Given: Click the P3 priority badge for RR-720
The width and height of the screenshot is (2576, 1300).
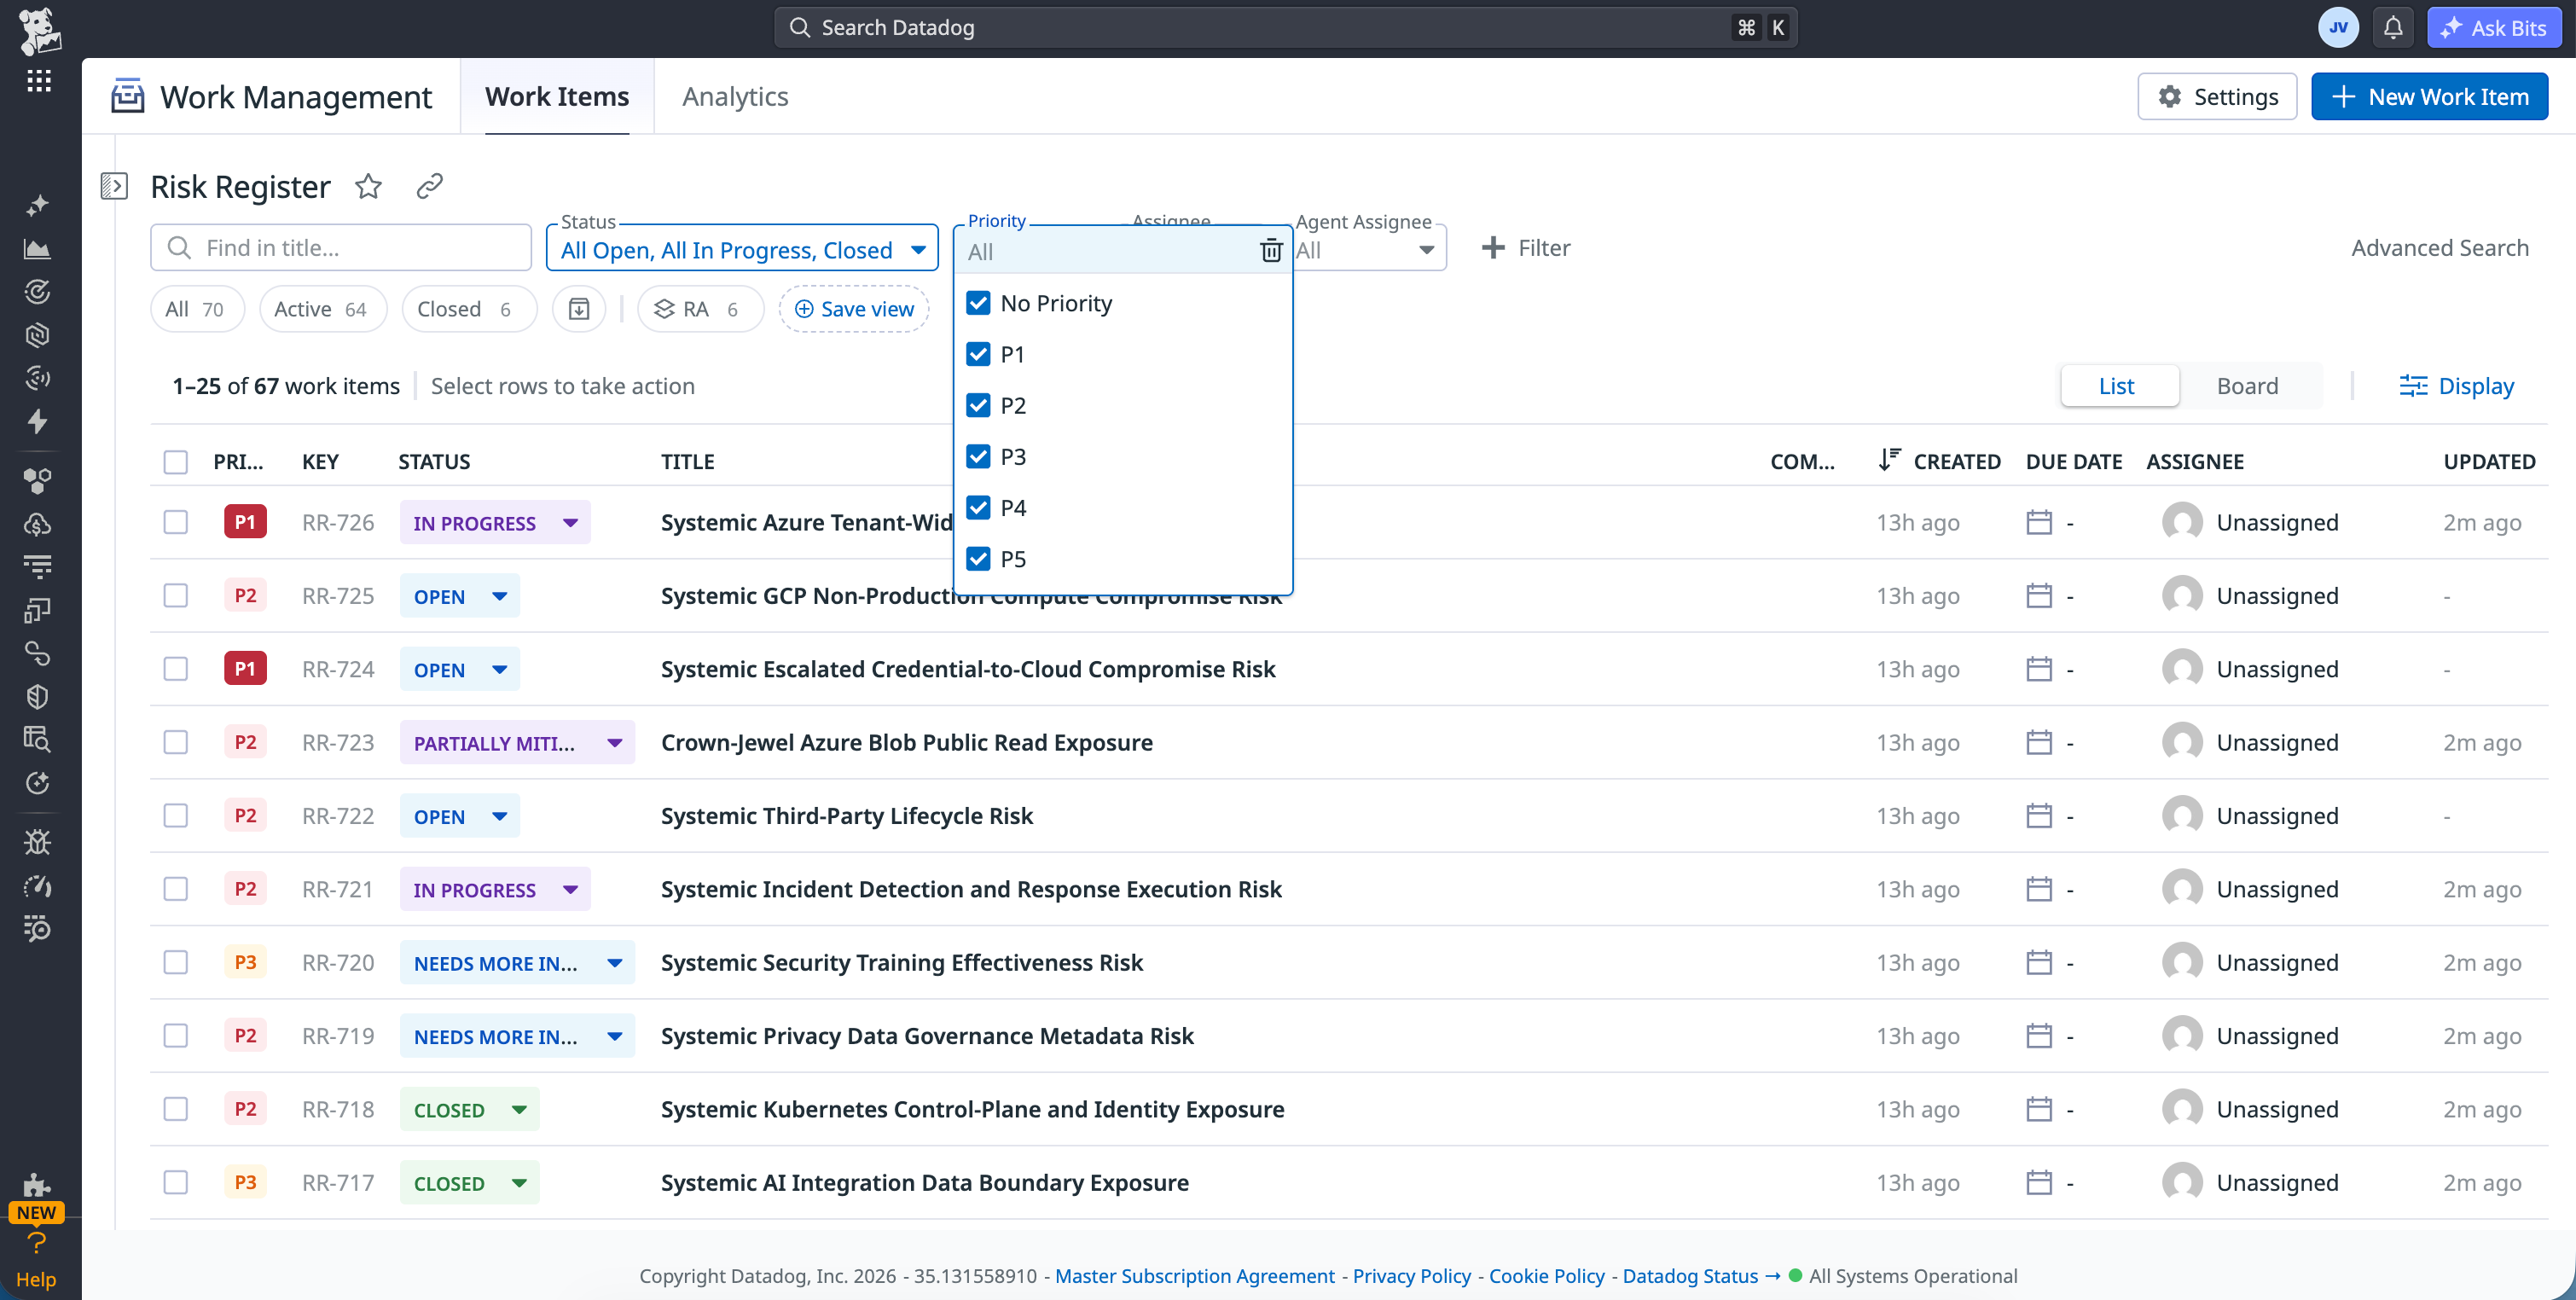Looking at the screenshot, I should tap(245, 962).
